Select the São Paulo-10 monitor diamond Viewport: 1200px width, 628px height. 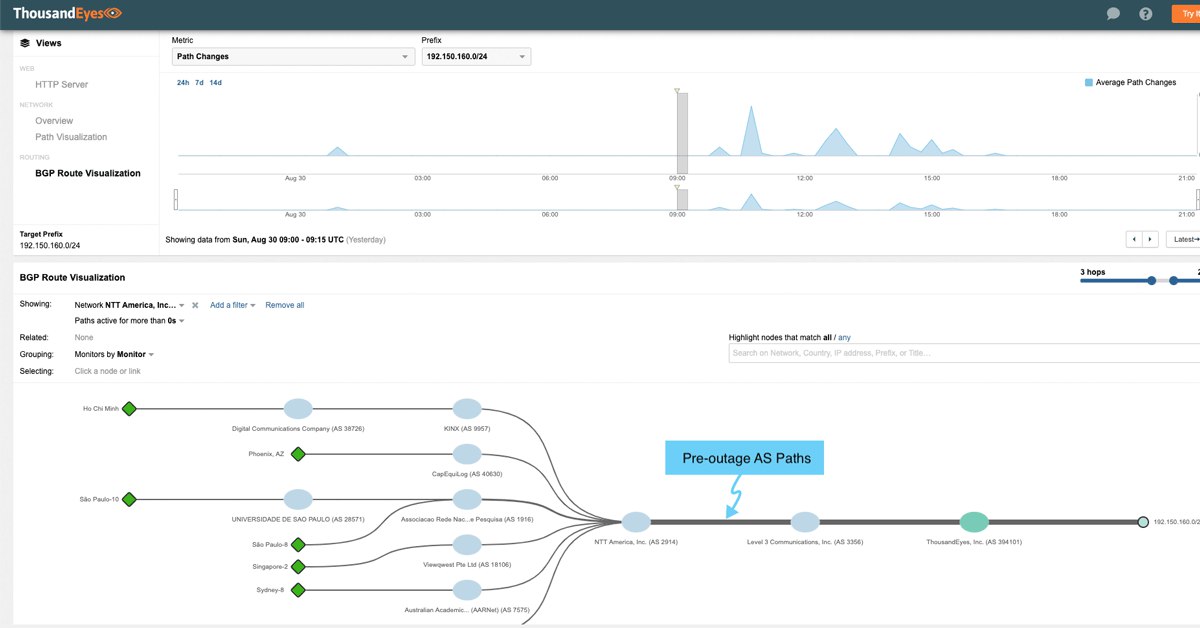pyautogui.click(x=128, y=499)
